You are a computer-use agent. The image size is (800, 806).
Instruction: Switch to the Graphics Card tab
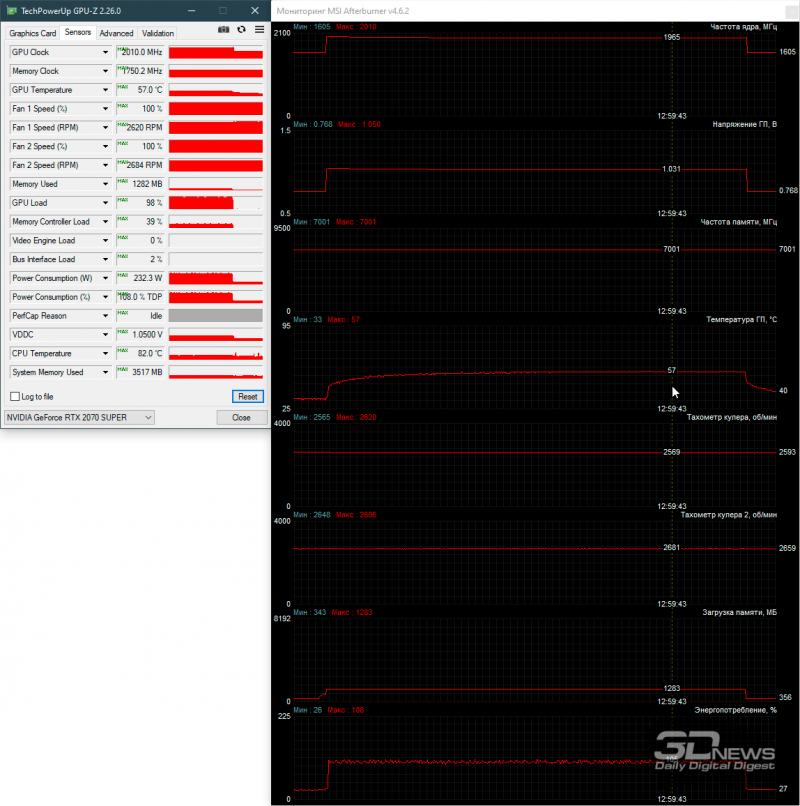click(32, 33)
